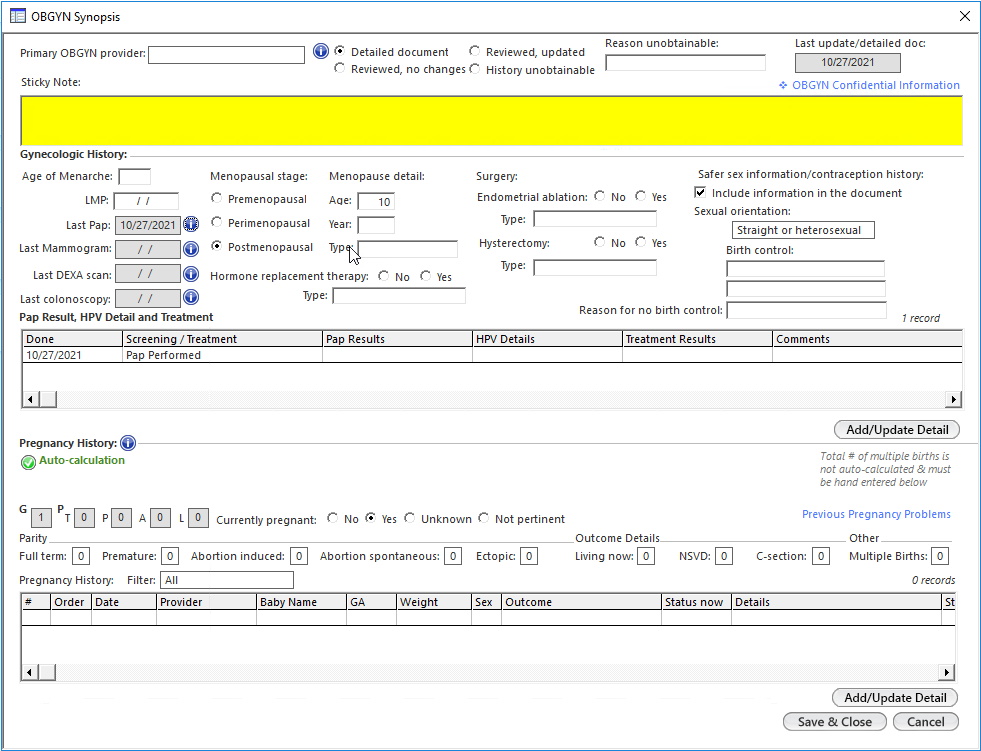Click the Outcome column header
Image resolution: width=981 pixels, height=751 pixels.
coord(581,602)
